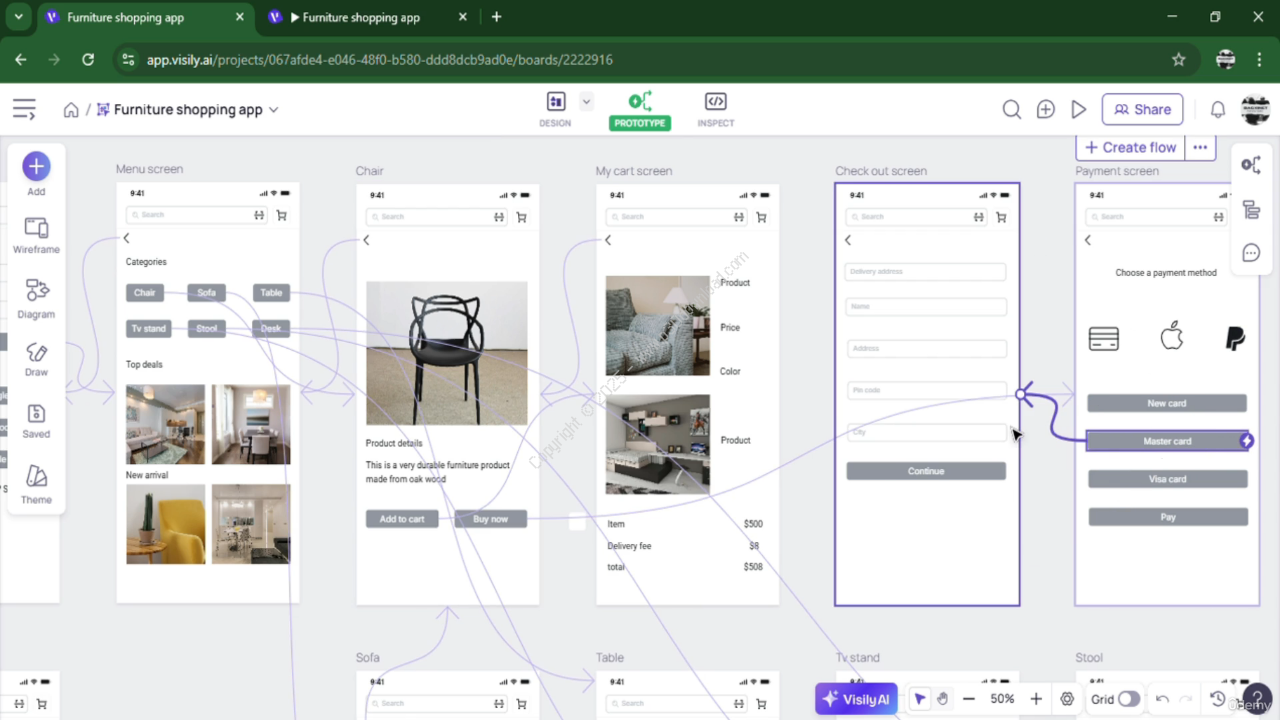Play the prototype preview

(1078, 110)
